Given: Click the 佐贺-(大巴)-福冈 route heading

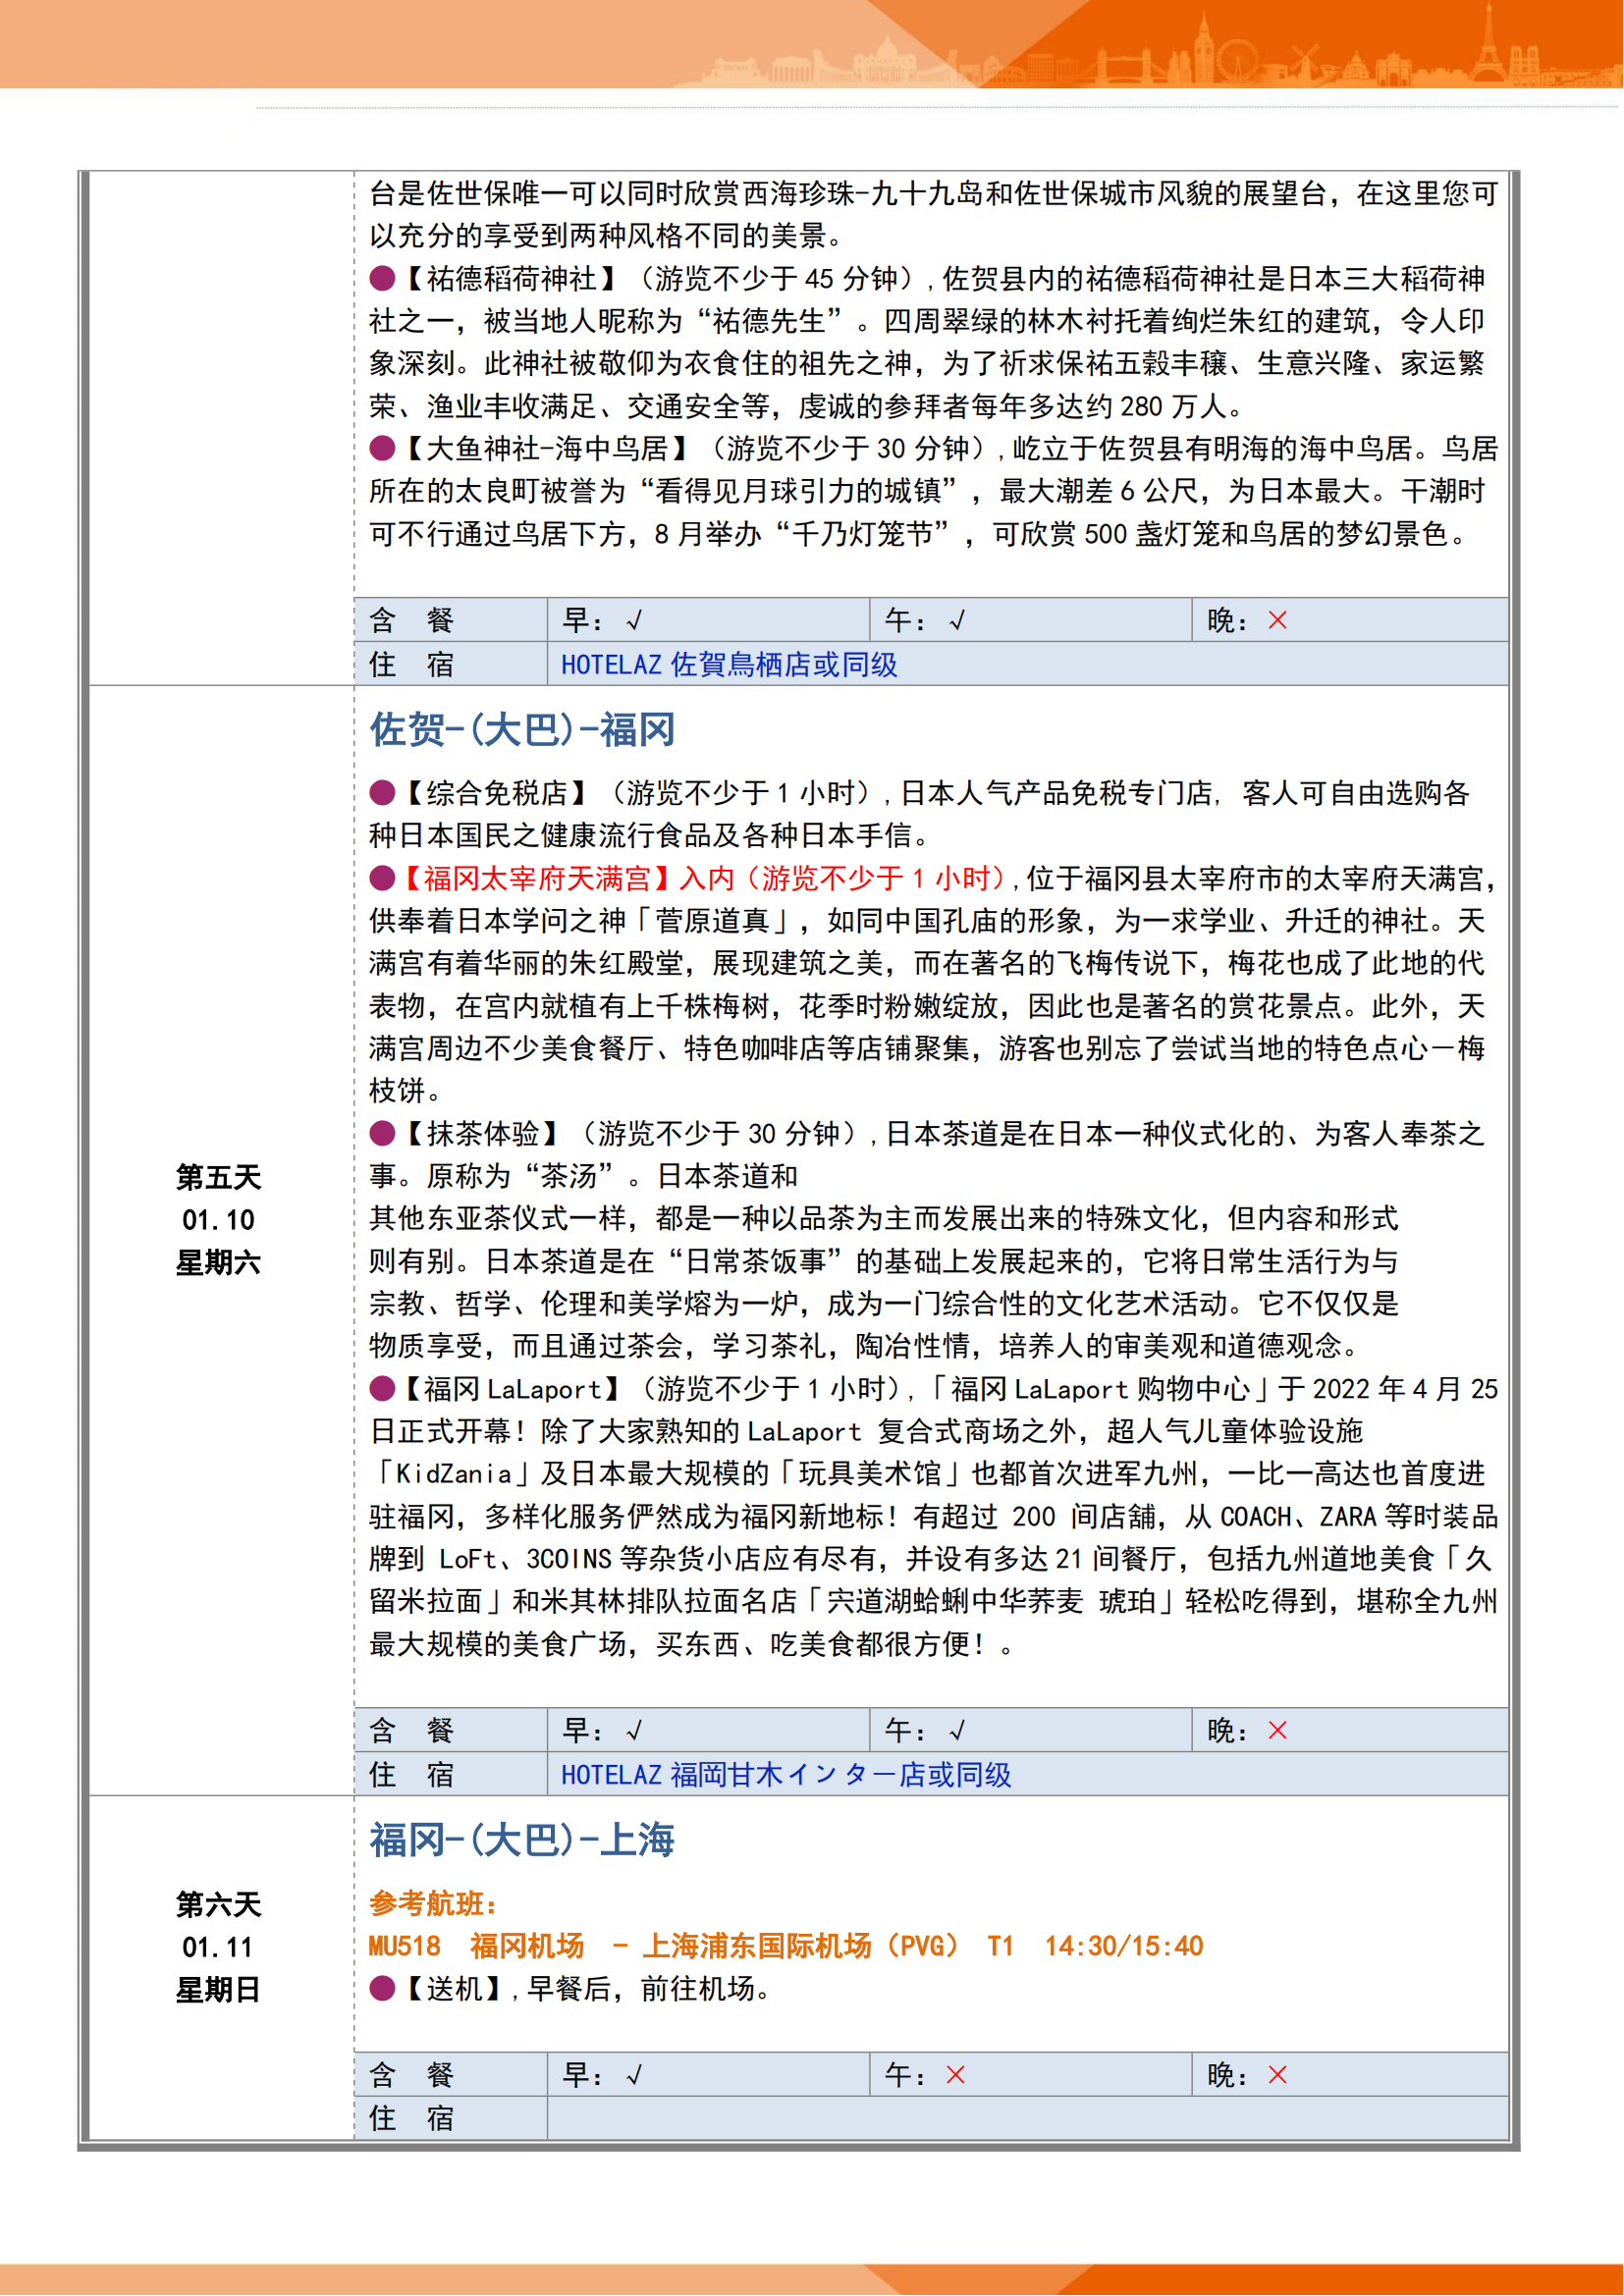Looking at the screenshot, I should click(522, 730).
